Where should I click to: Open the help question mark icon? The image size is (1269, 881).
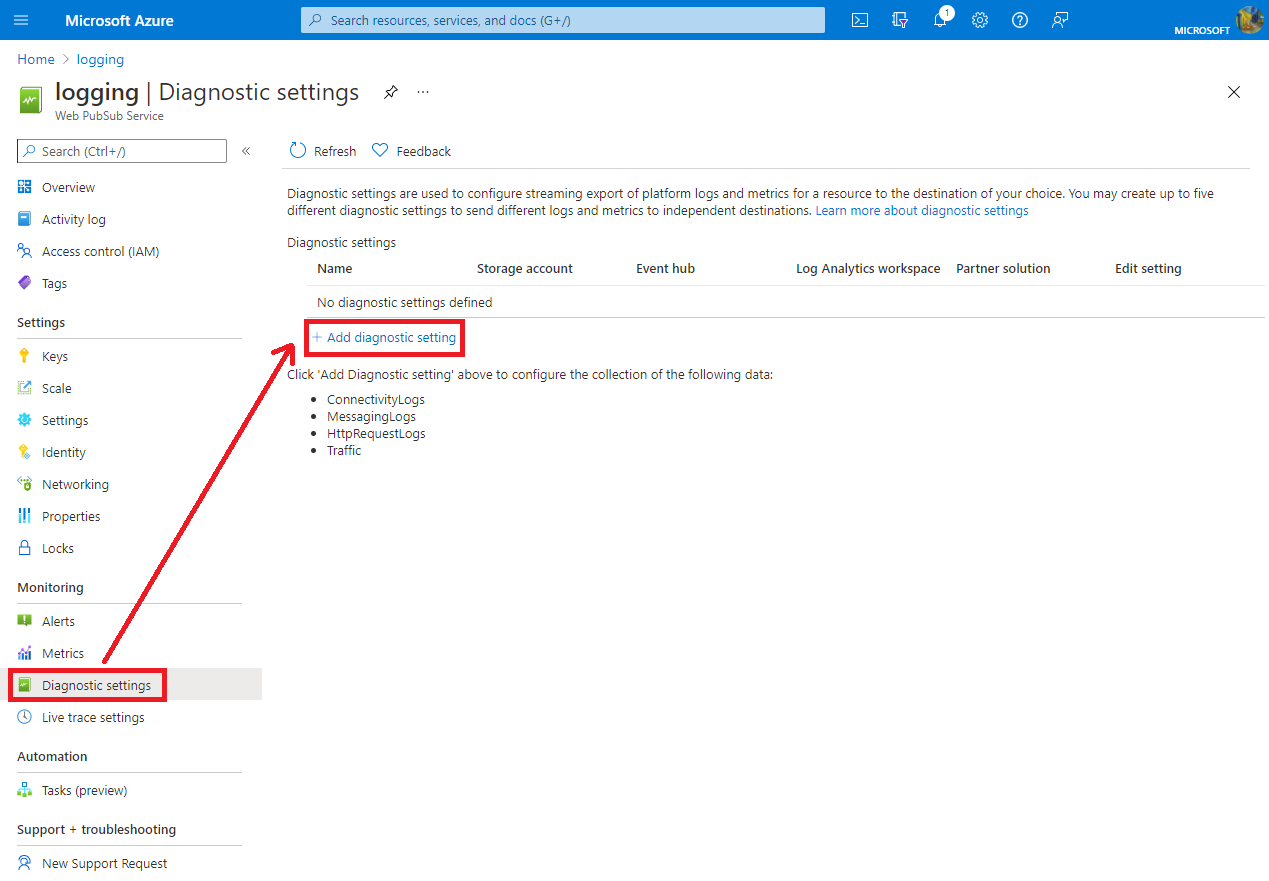[1019, 20]
